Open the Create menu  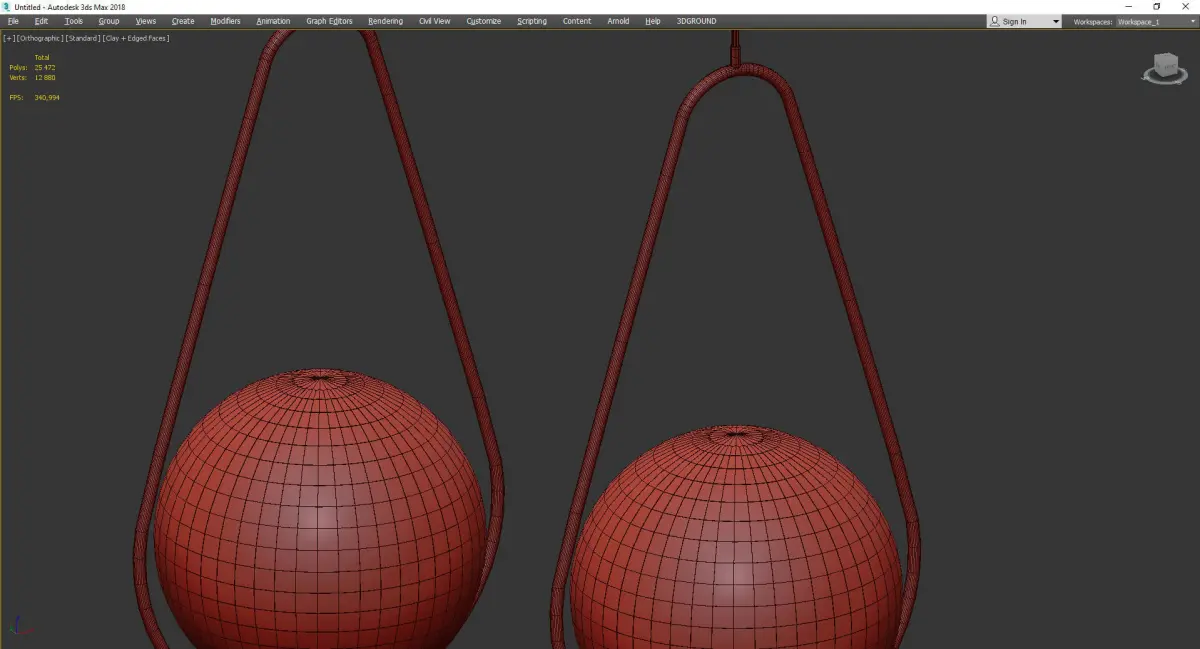tap(183, 21)
